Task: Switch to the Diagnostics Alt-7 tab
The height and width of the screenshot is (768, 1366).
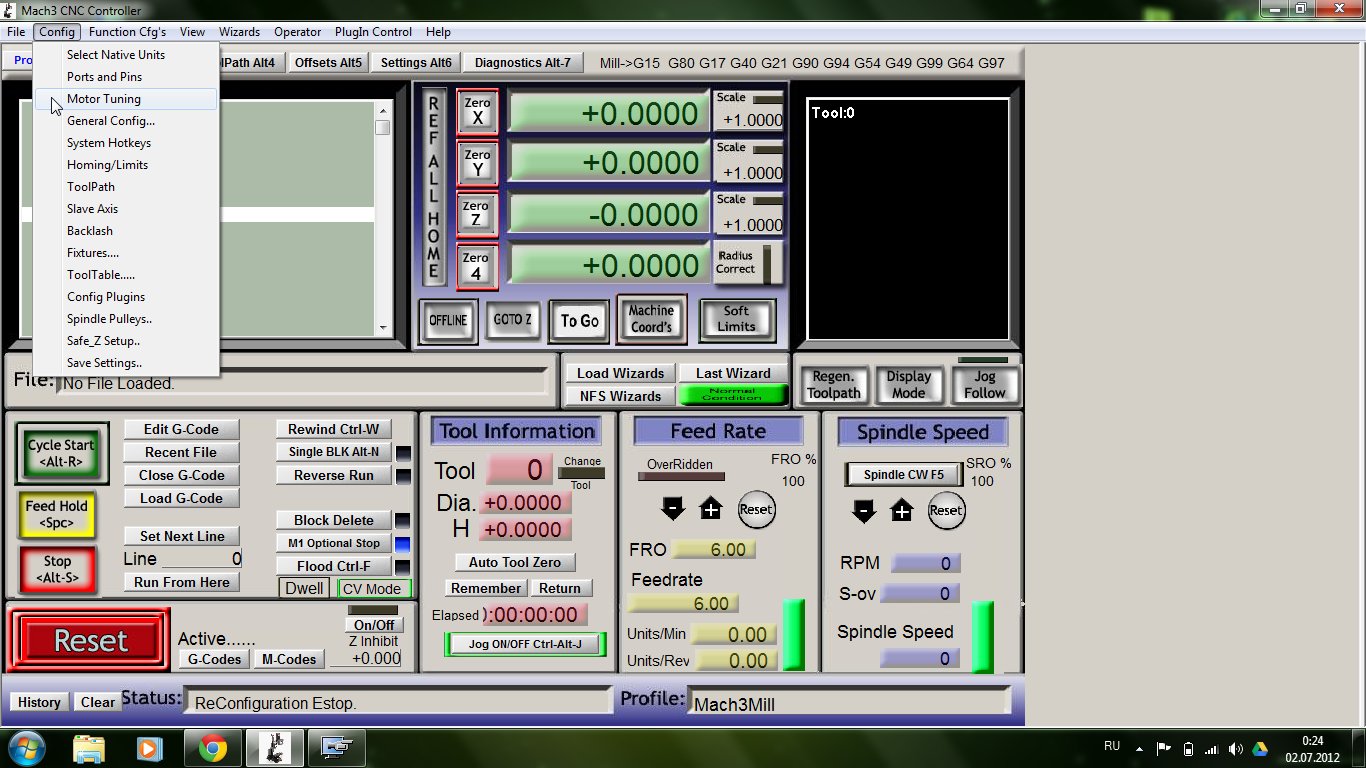Action: (522, 63)
